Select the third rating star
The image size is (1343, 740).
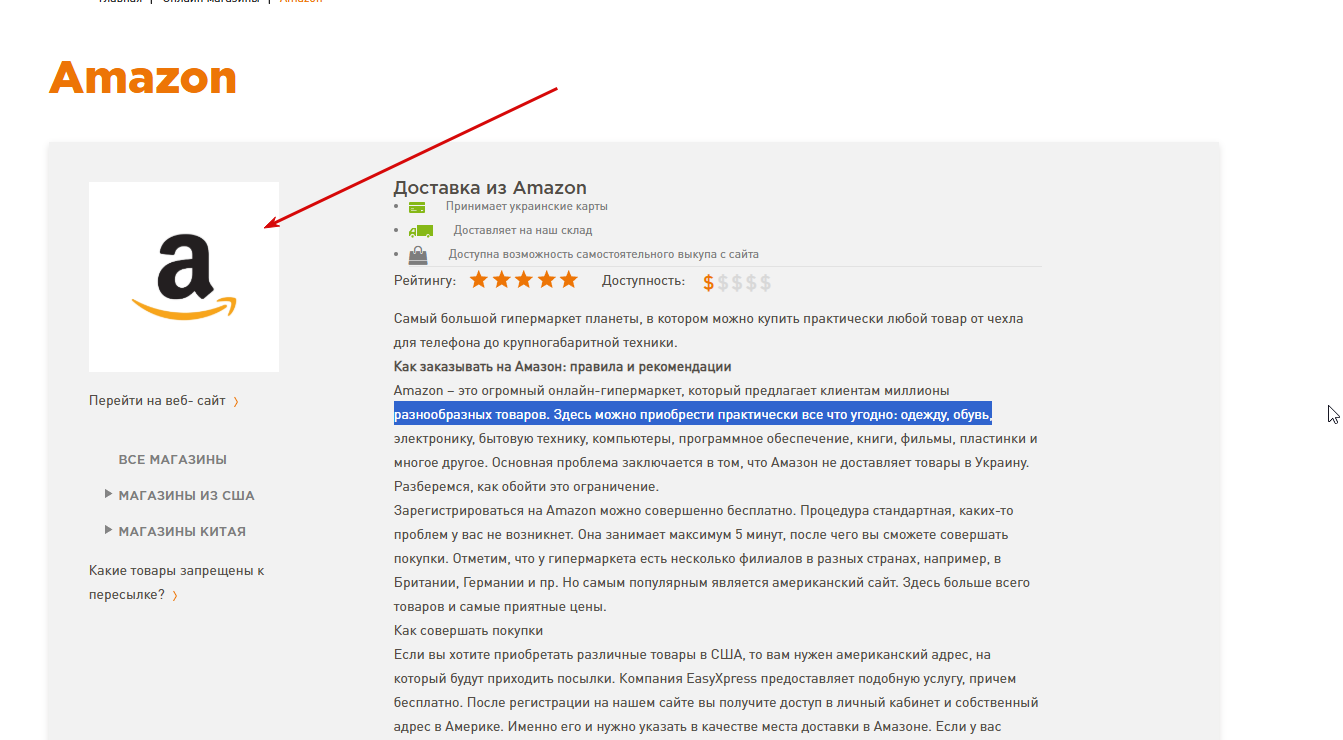[x=524, y=280]
